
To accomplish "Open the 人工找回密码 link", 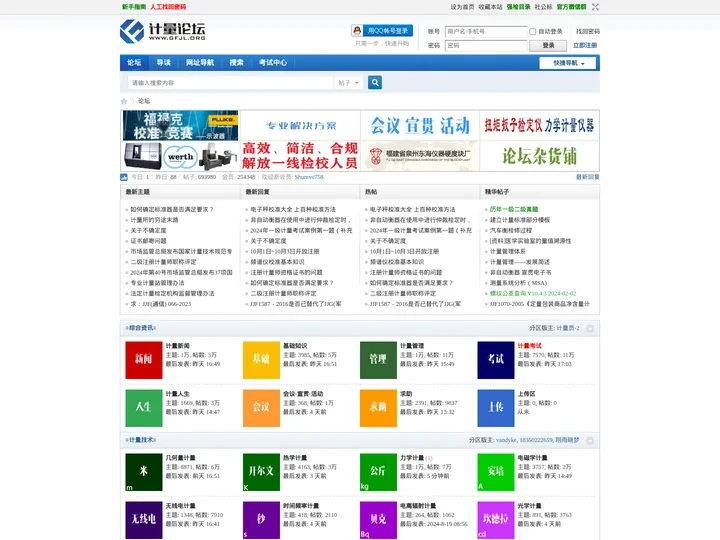I will point(168,7).
